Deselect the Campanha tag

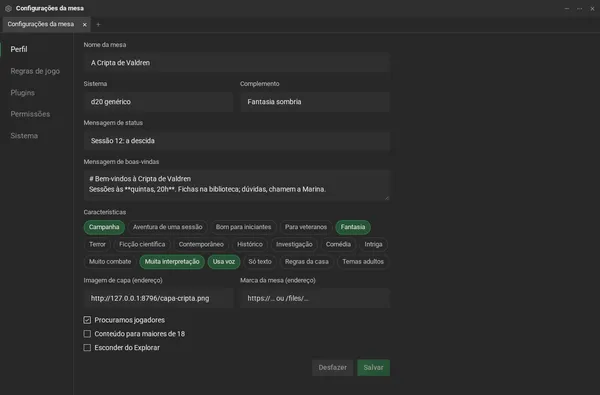[x=104, y=227]
